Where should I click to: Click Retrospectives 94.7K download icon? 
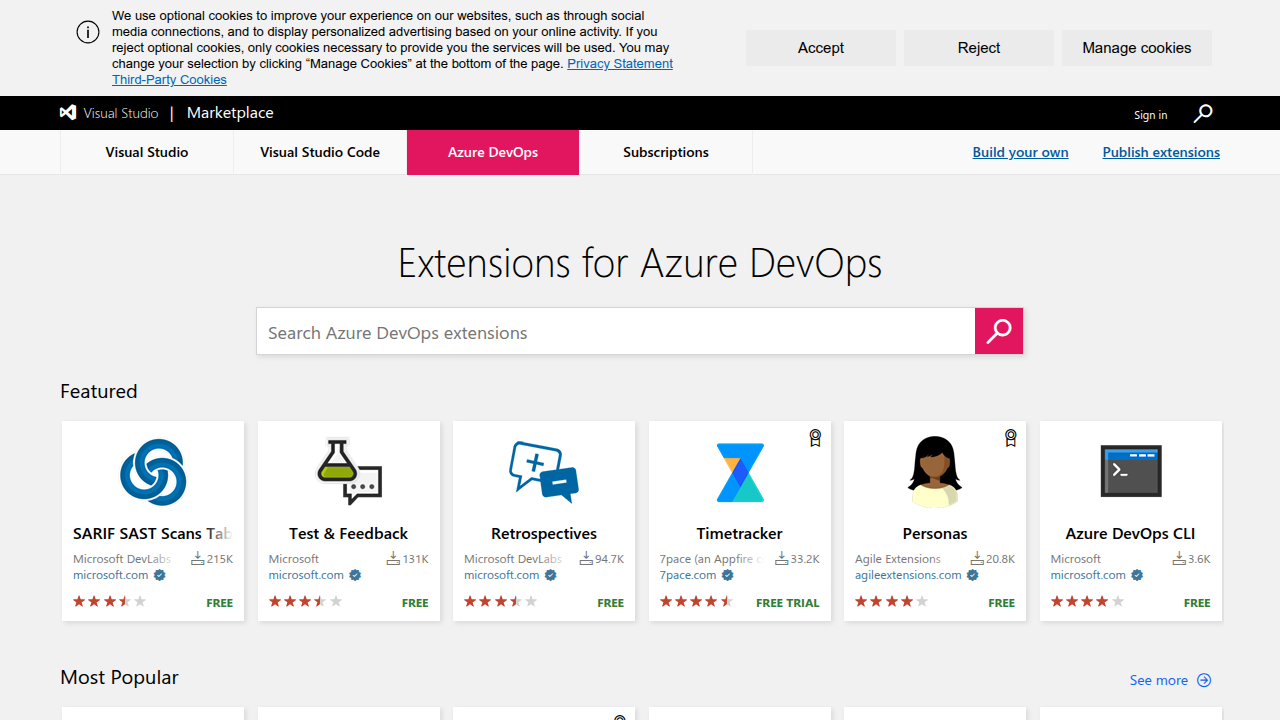[587, 559]
